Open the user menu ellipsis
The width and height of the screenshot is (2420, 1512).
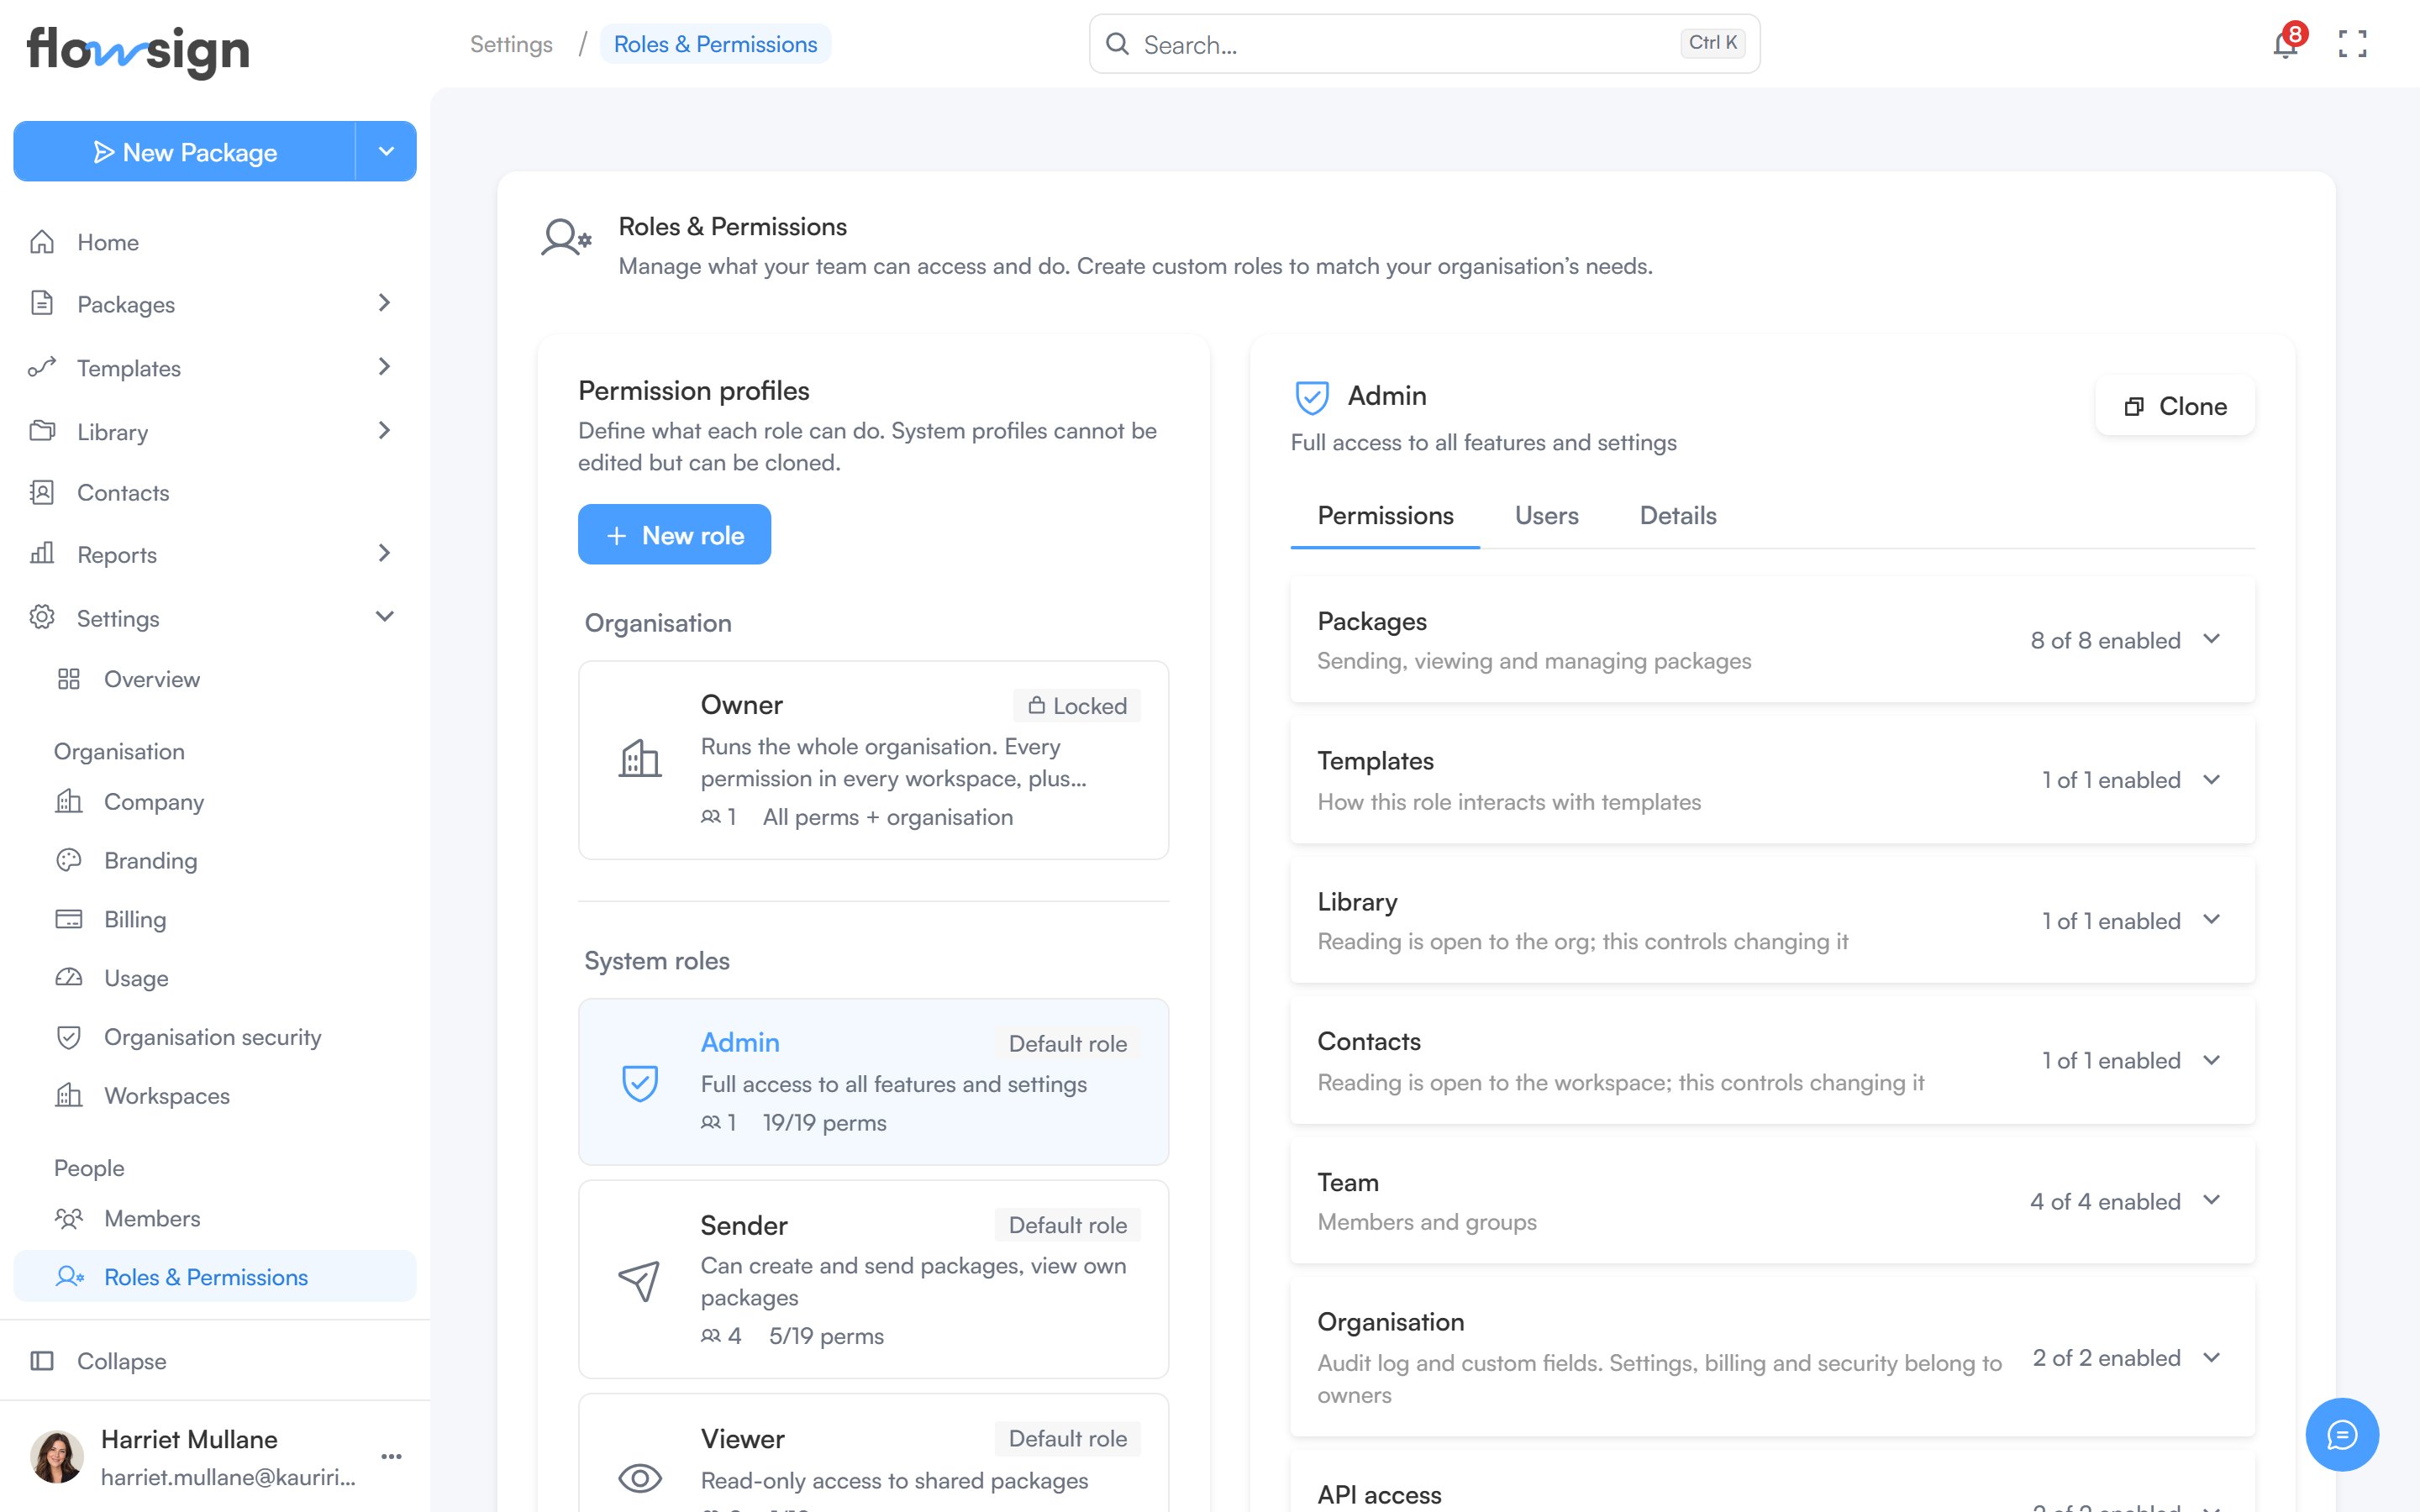pos(392,1456)
